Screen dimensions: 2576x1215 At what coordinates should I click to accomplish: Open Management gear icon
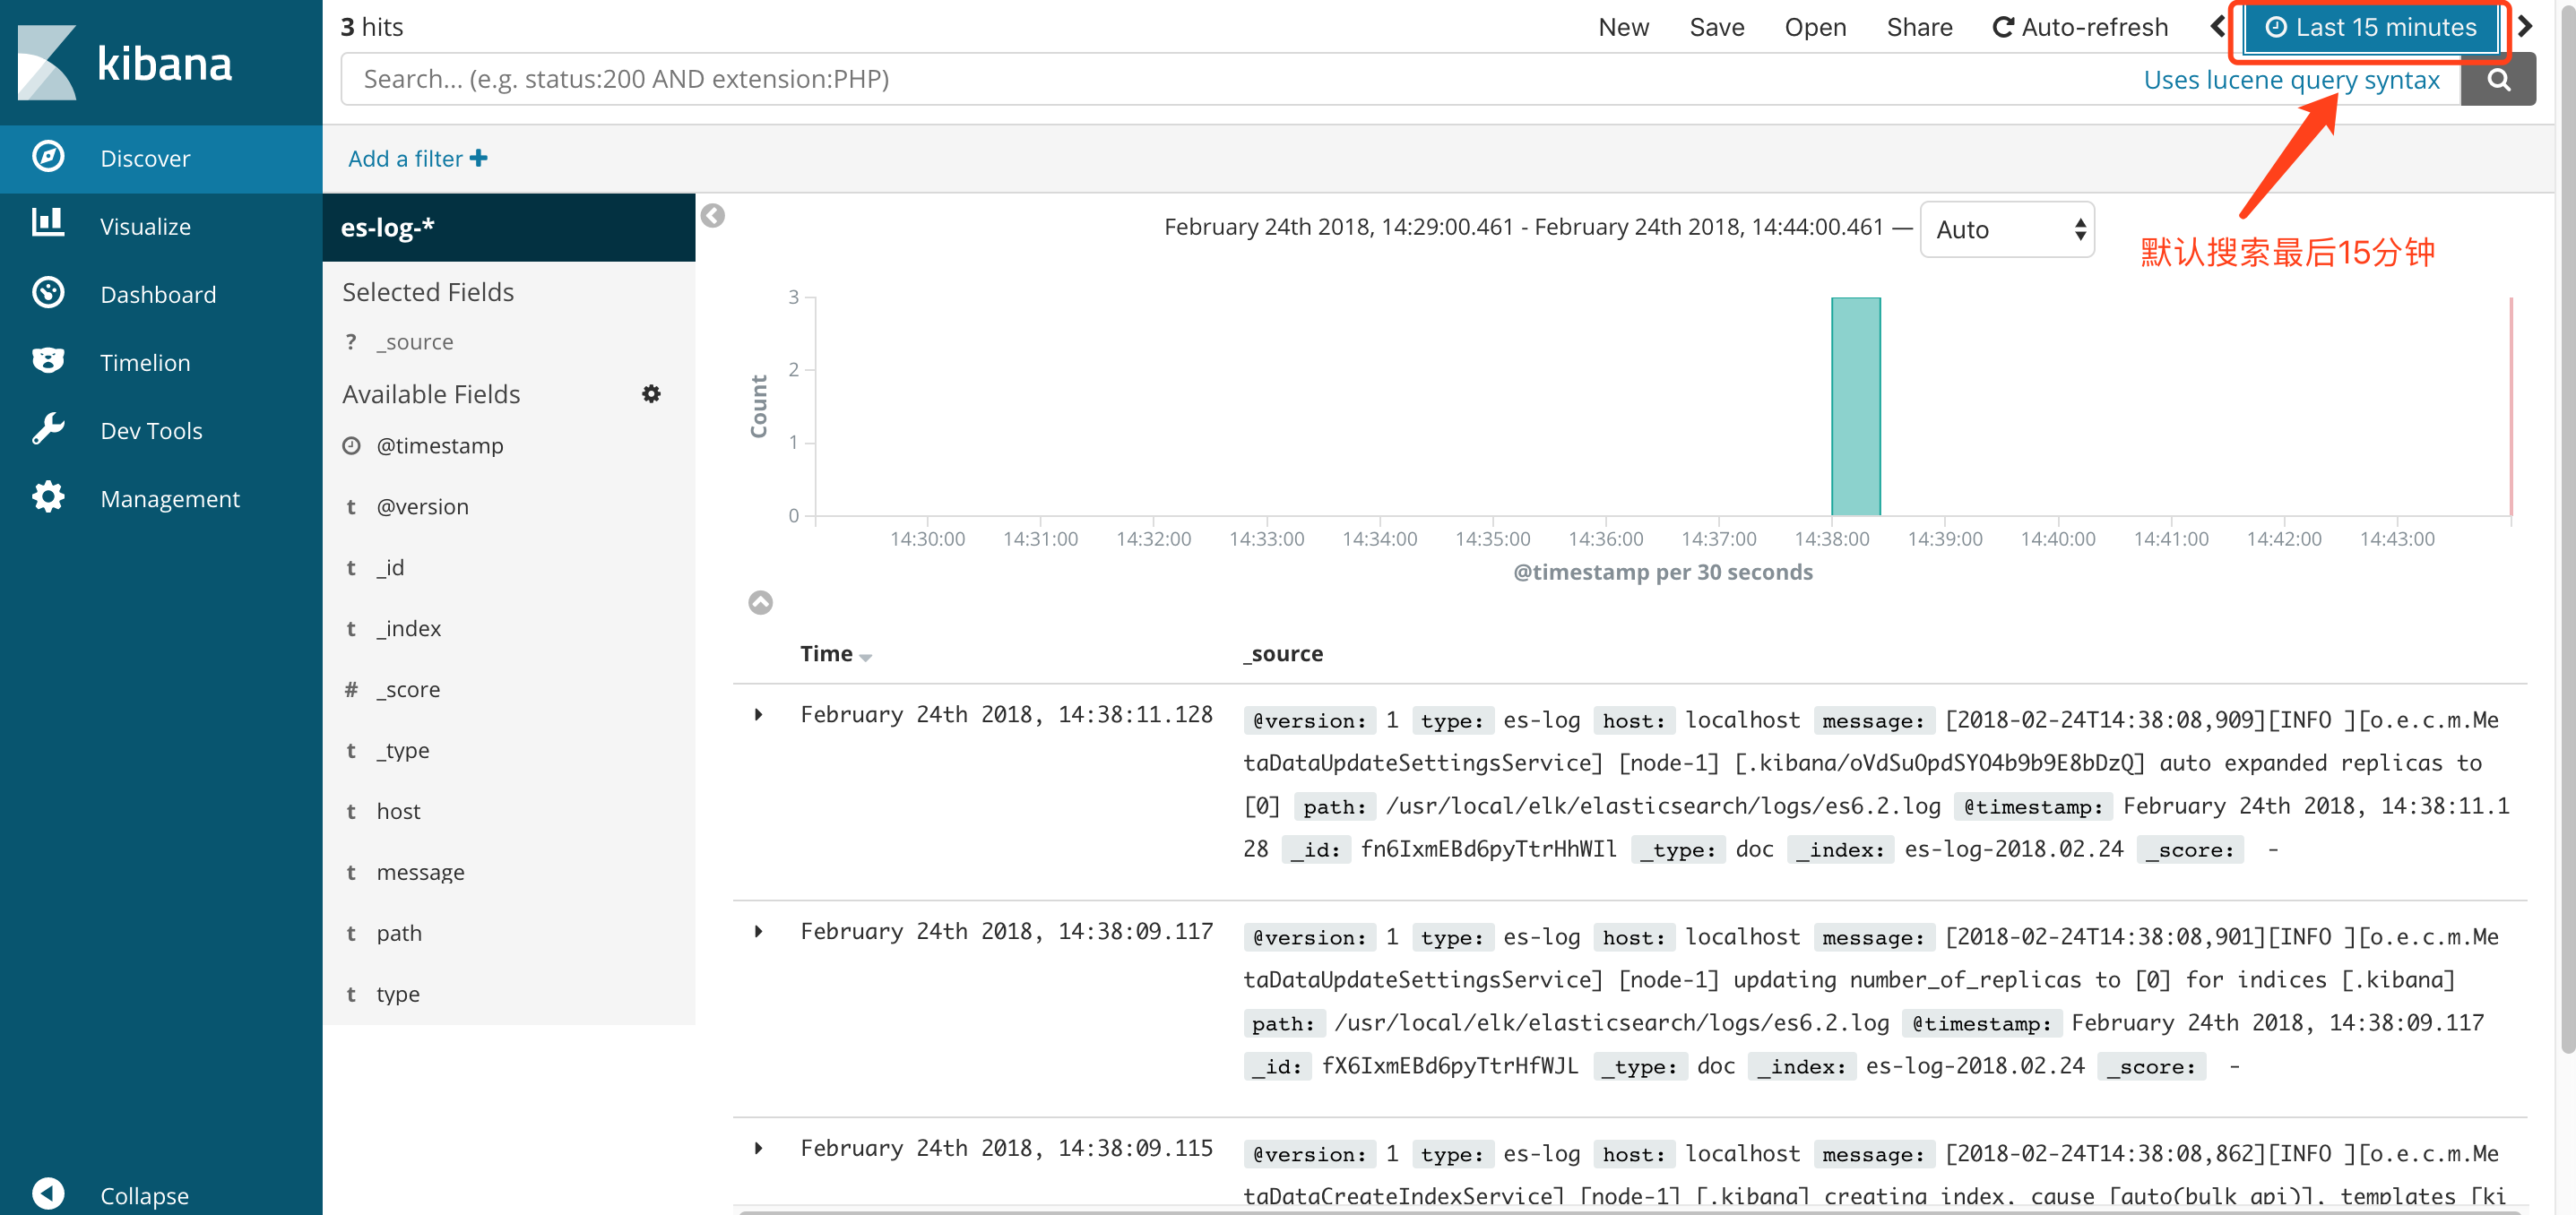coord(48,497)
